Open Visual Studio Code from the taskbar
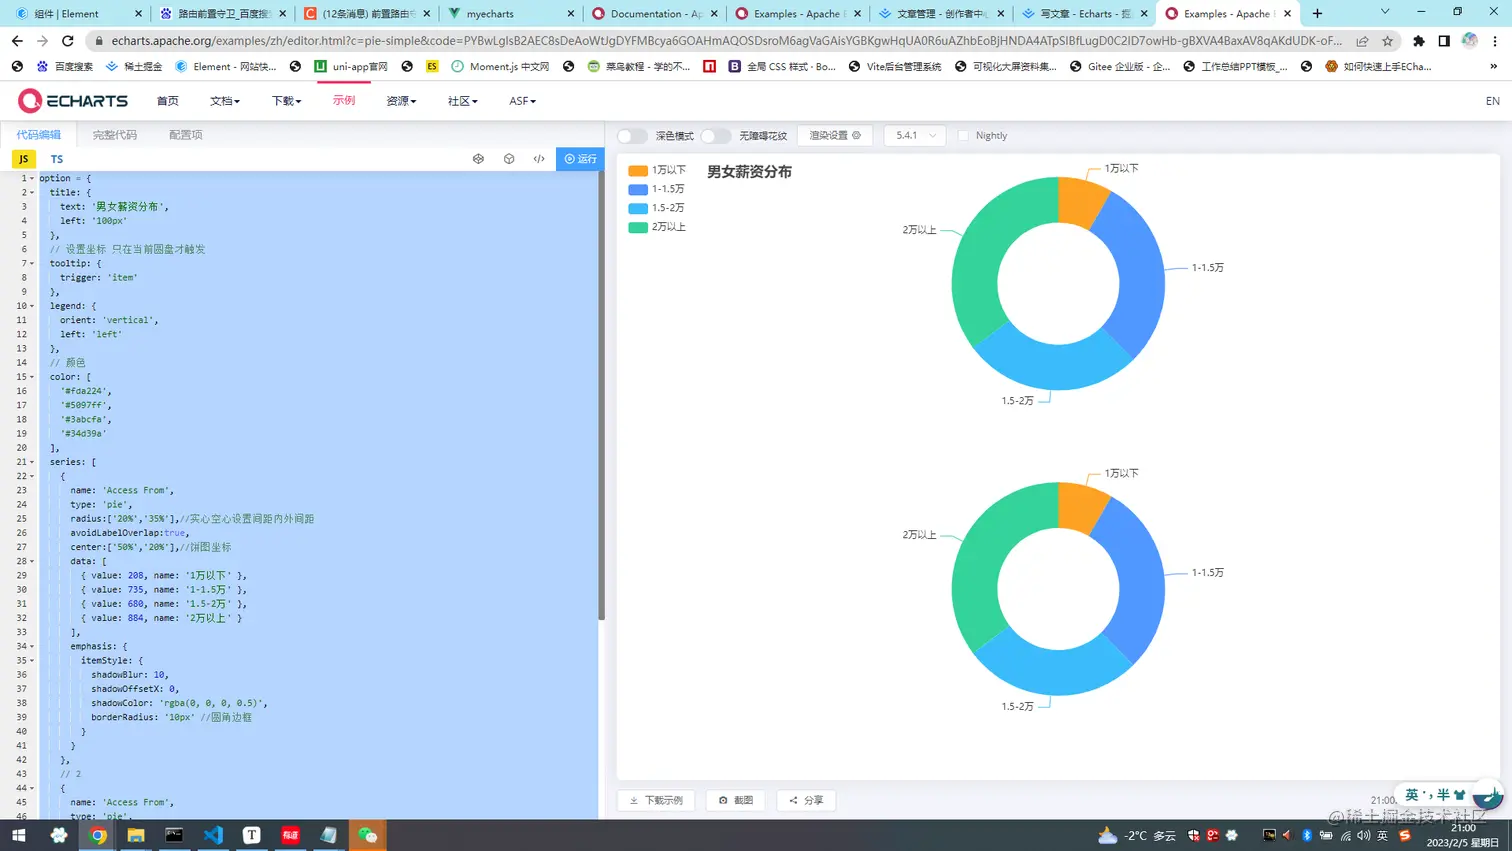The image size is (1512, 851). pos(213,835)
